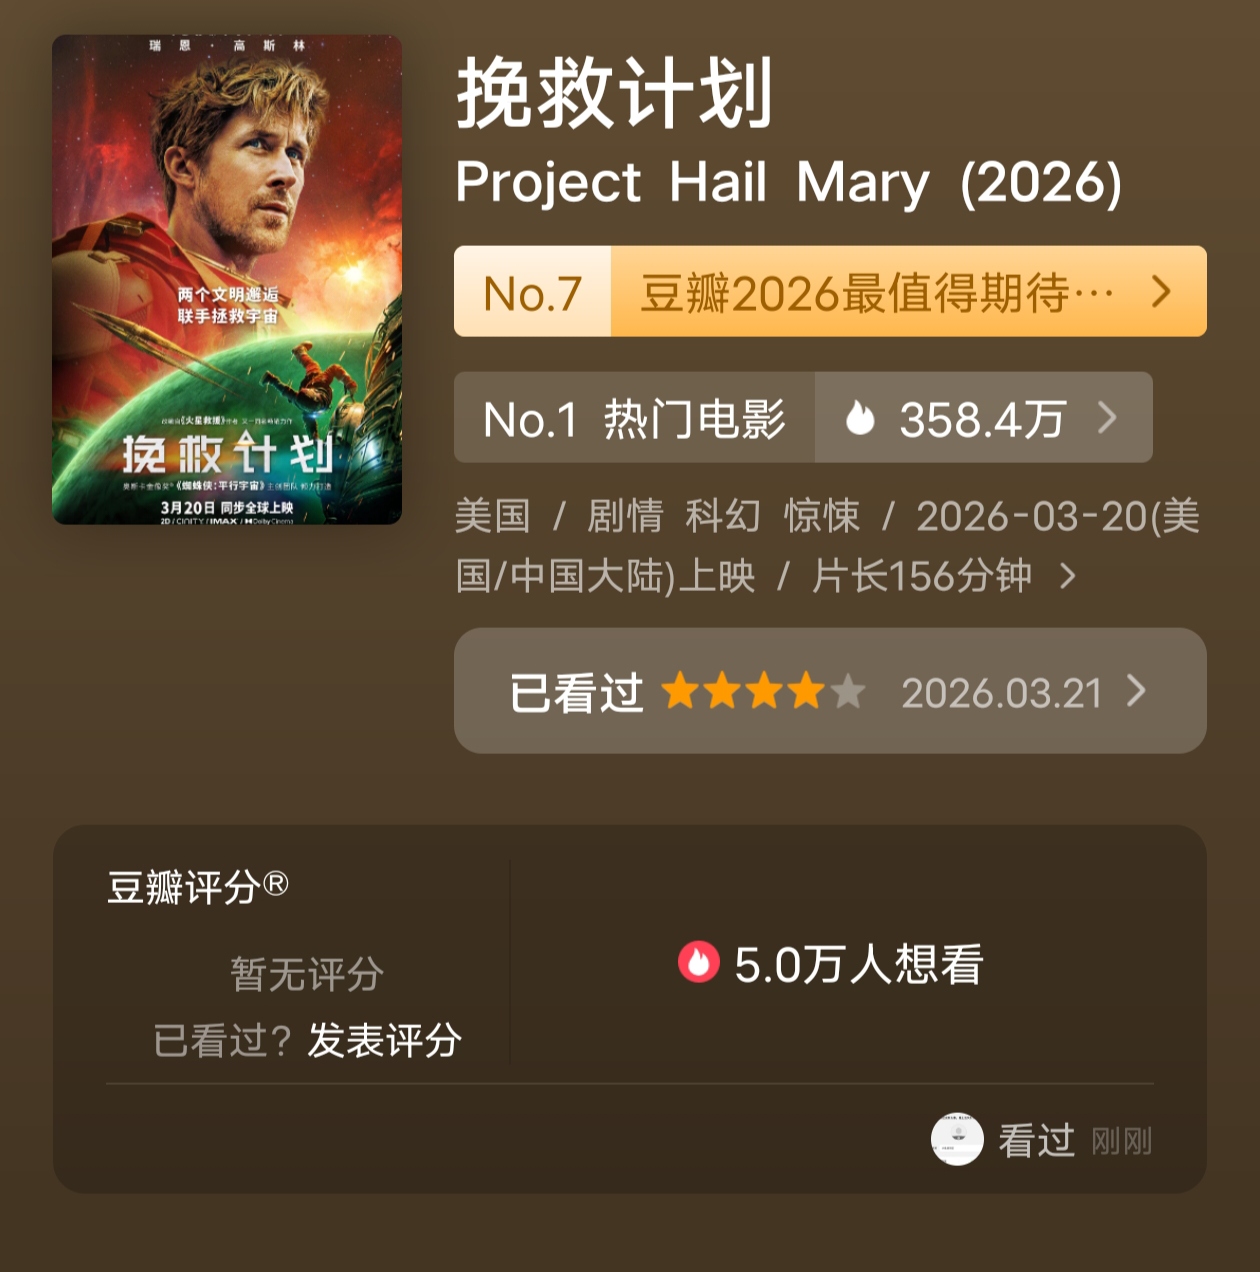Open the movie poster thumbnail
This screenshot has width=1260, height=1272.
click(x=227, y=280)
